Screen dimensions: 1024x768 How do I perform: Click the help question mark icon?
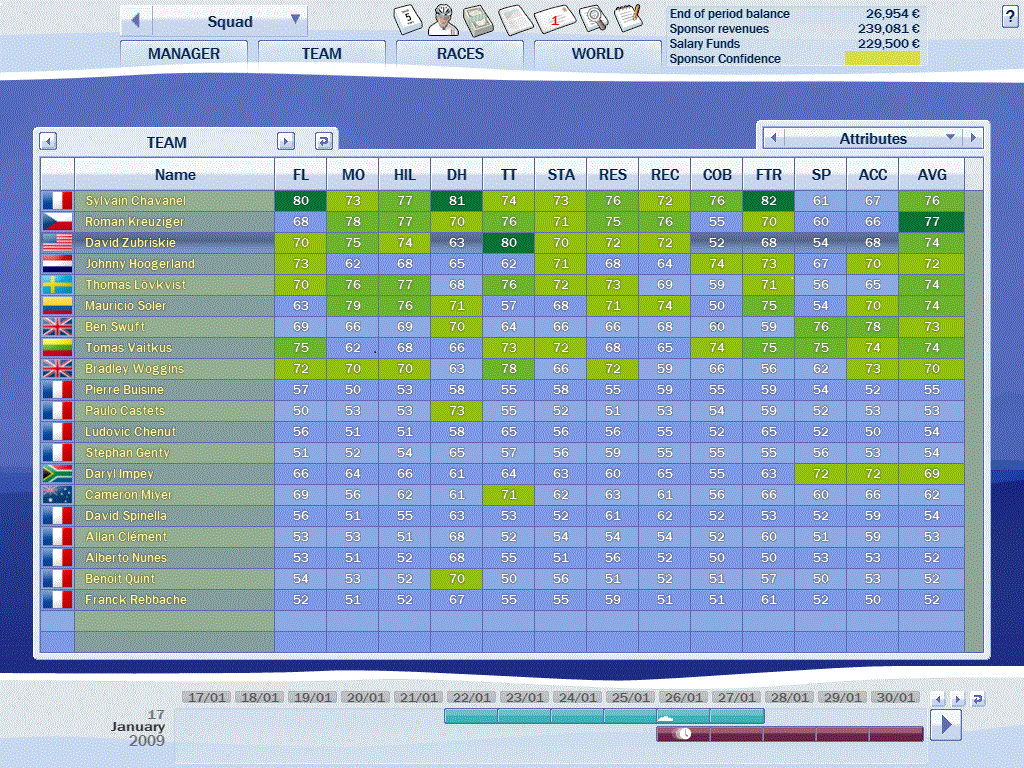(x=1009, y=16)
